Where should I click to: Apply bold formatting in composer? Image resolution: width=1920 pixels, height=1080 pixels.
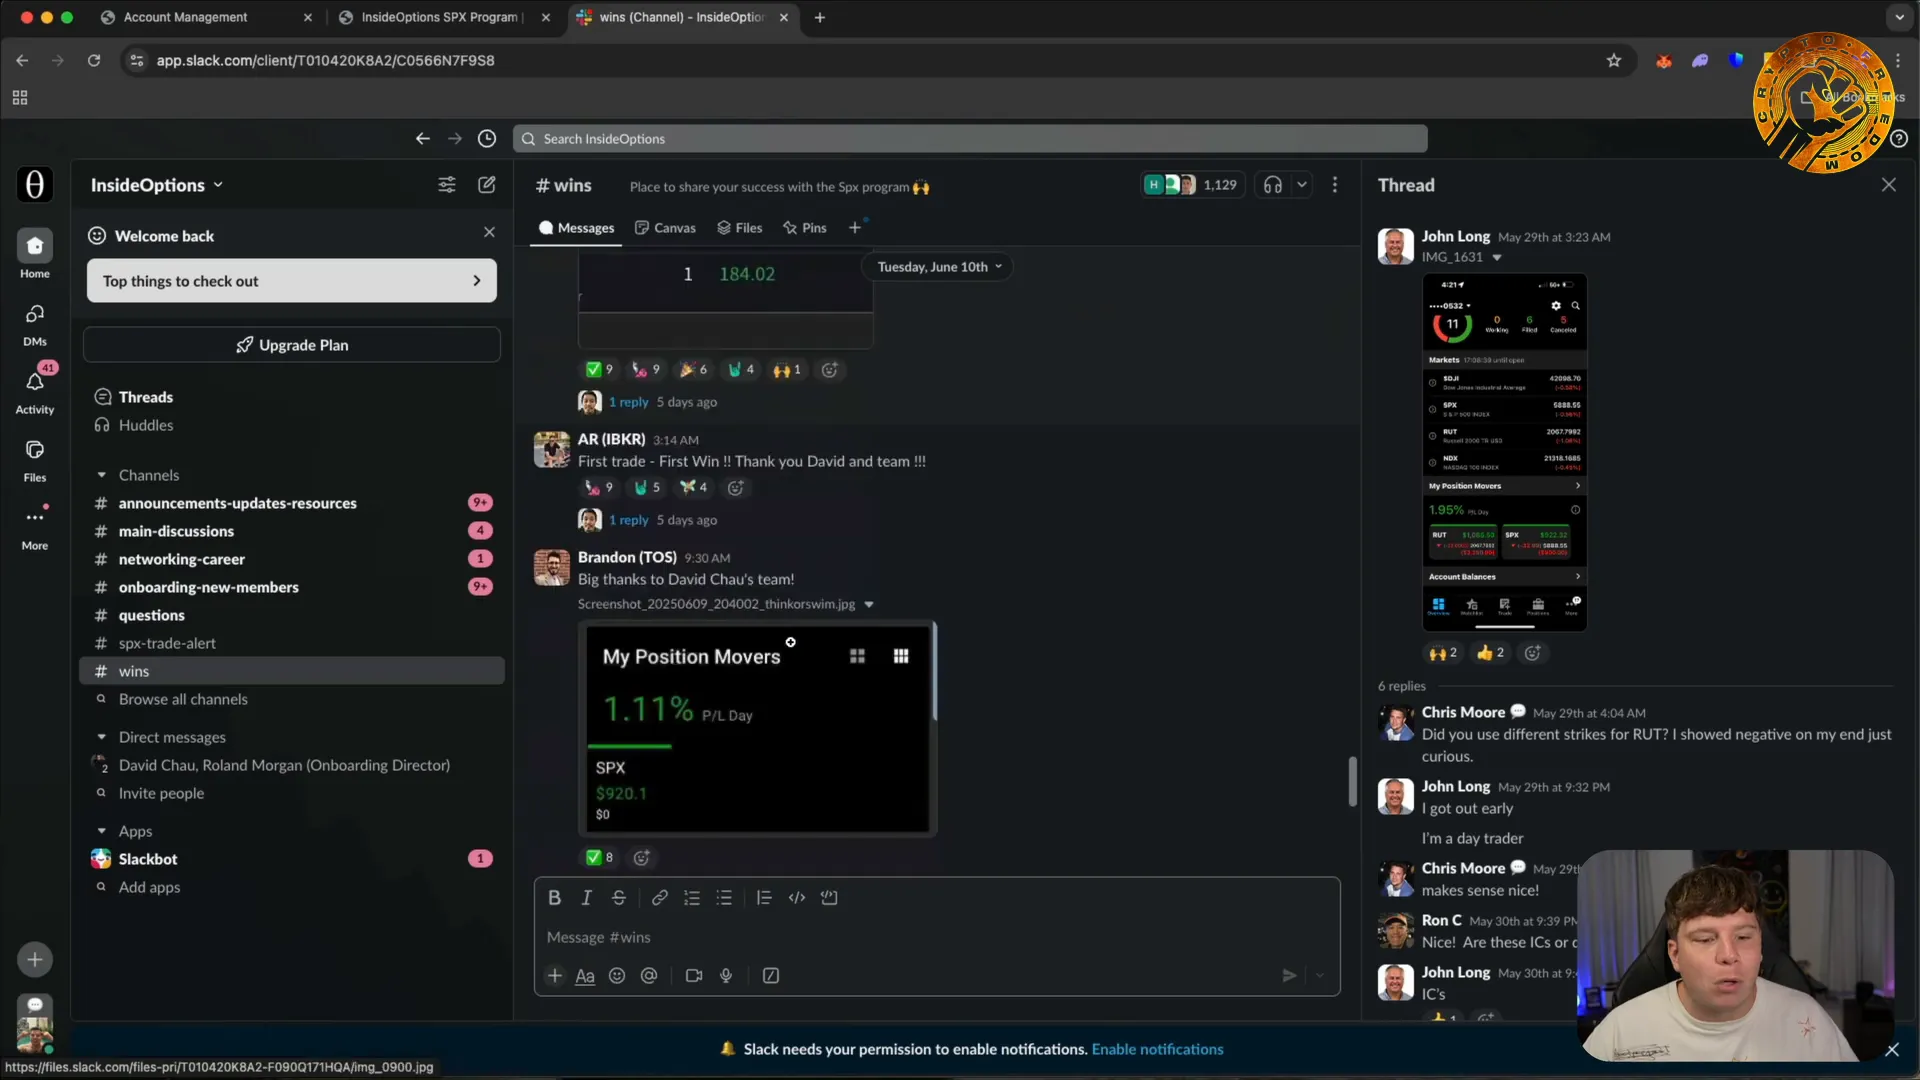click(x=554, y=898)
